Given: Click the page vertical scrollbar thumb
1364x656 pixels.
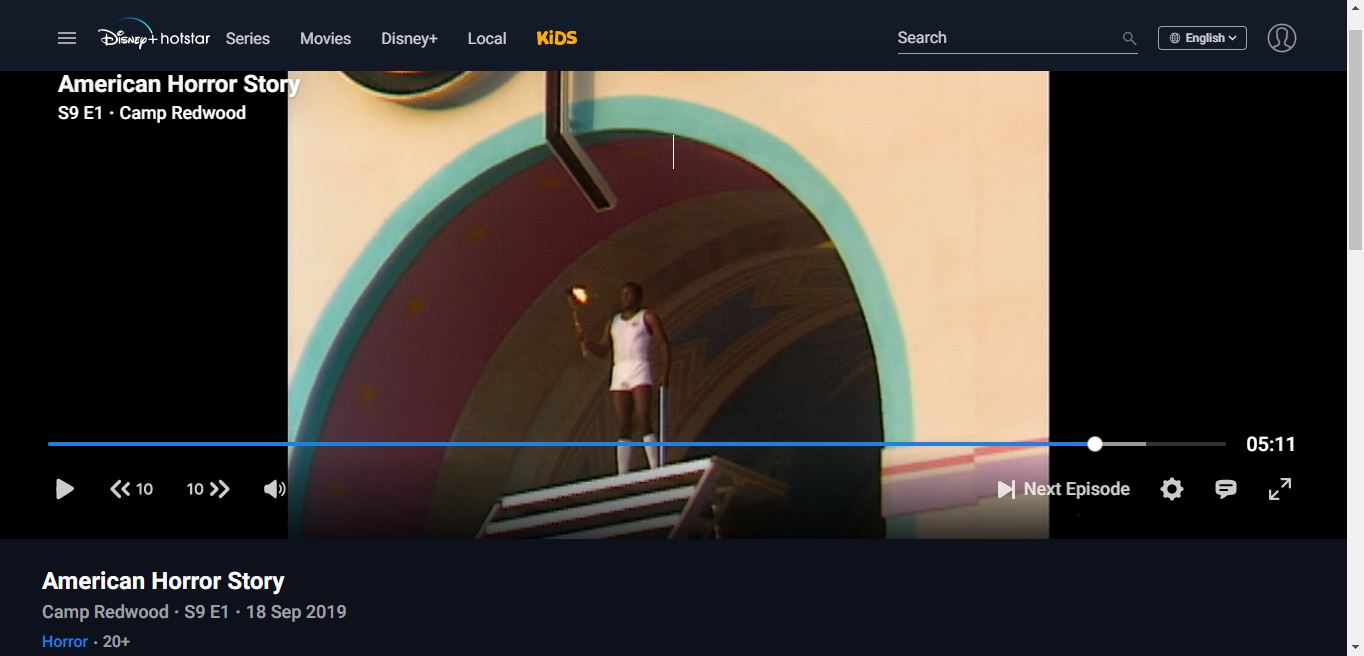Looking at the screenshot, I should tap(1355, 140).
